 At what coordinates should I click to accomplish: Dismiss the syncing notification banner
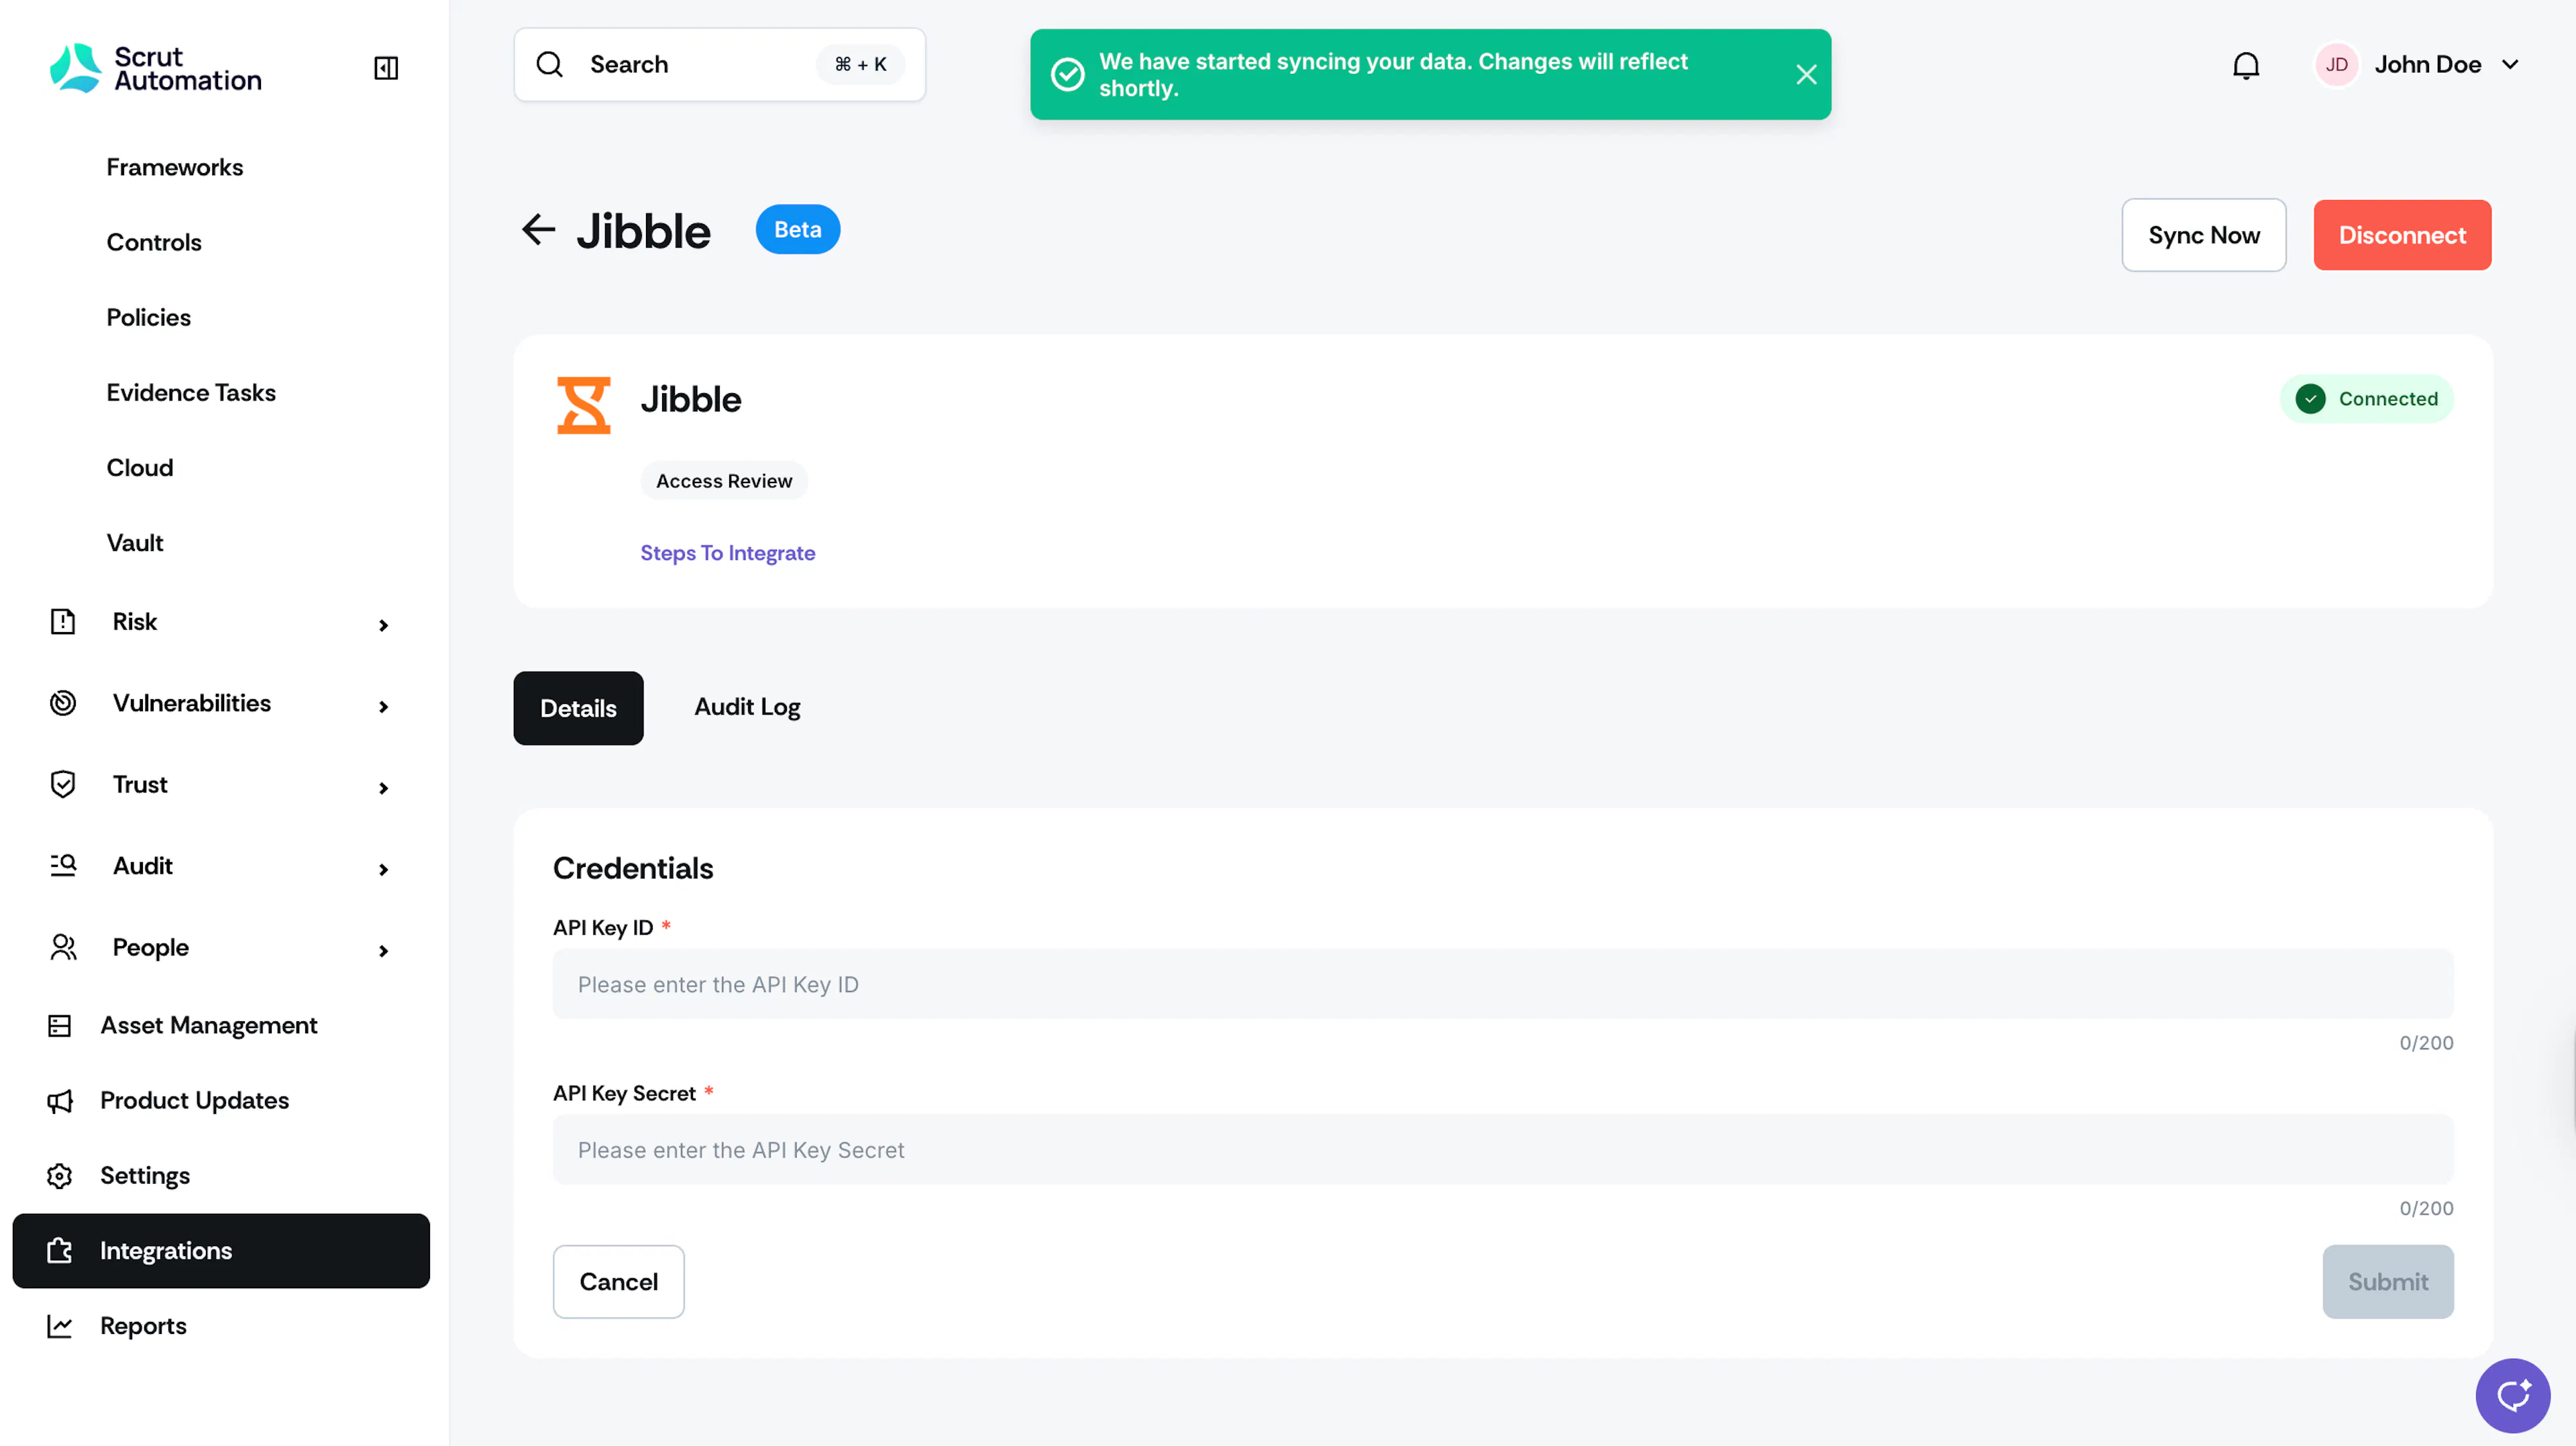[x=1806, y=75]
